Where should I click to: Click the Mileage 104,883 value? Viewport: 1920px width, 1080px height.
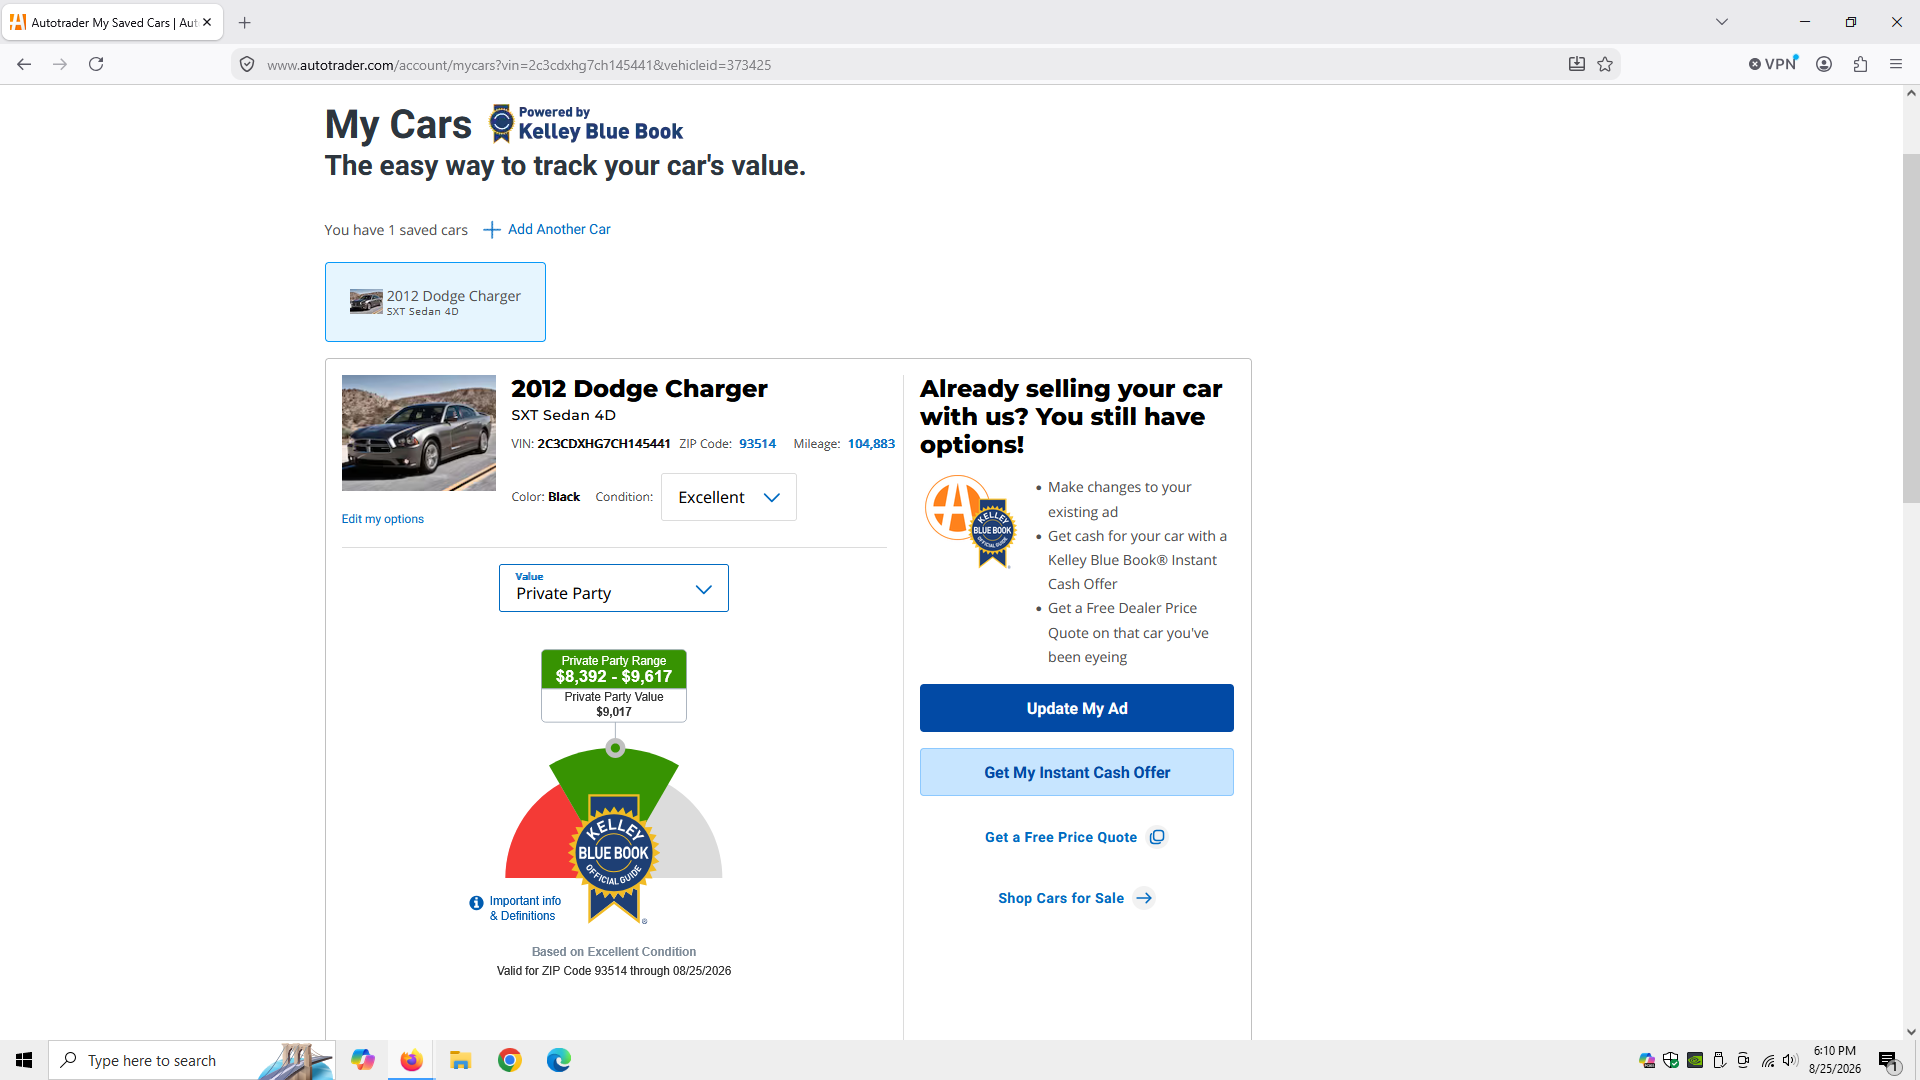871,444
